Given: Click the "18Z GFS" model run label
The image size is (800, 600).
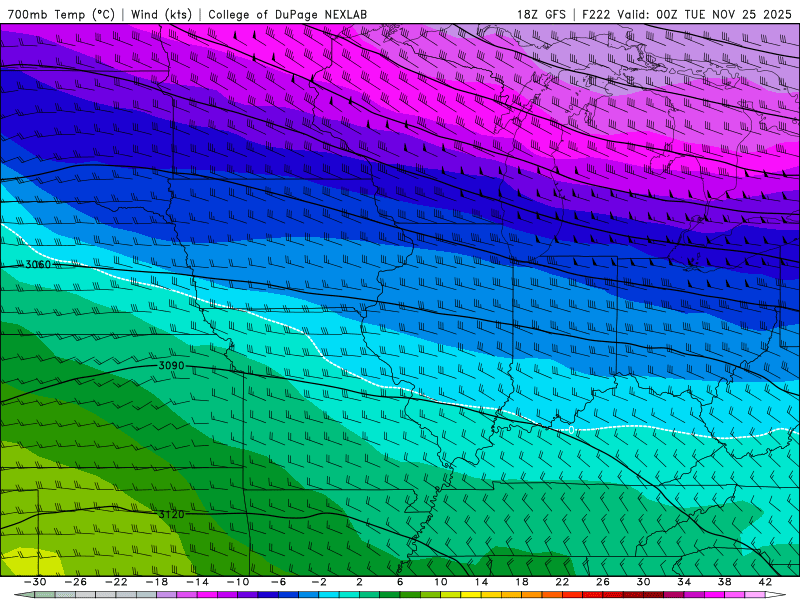Looking at the screenshot, I should [541, 14].
